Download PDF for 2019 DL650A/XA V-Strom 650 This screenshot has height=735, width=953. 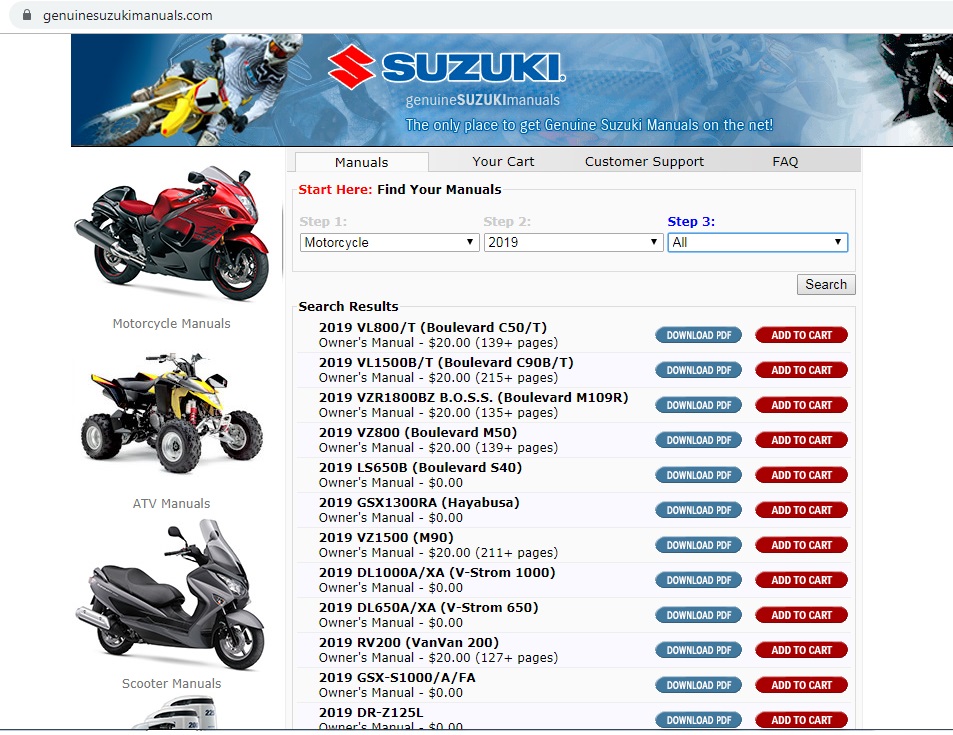[698, 615]
